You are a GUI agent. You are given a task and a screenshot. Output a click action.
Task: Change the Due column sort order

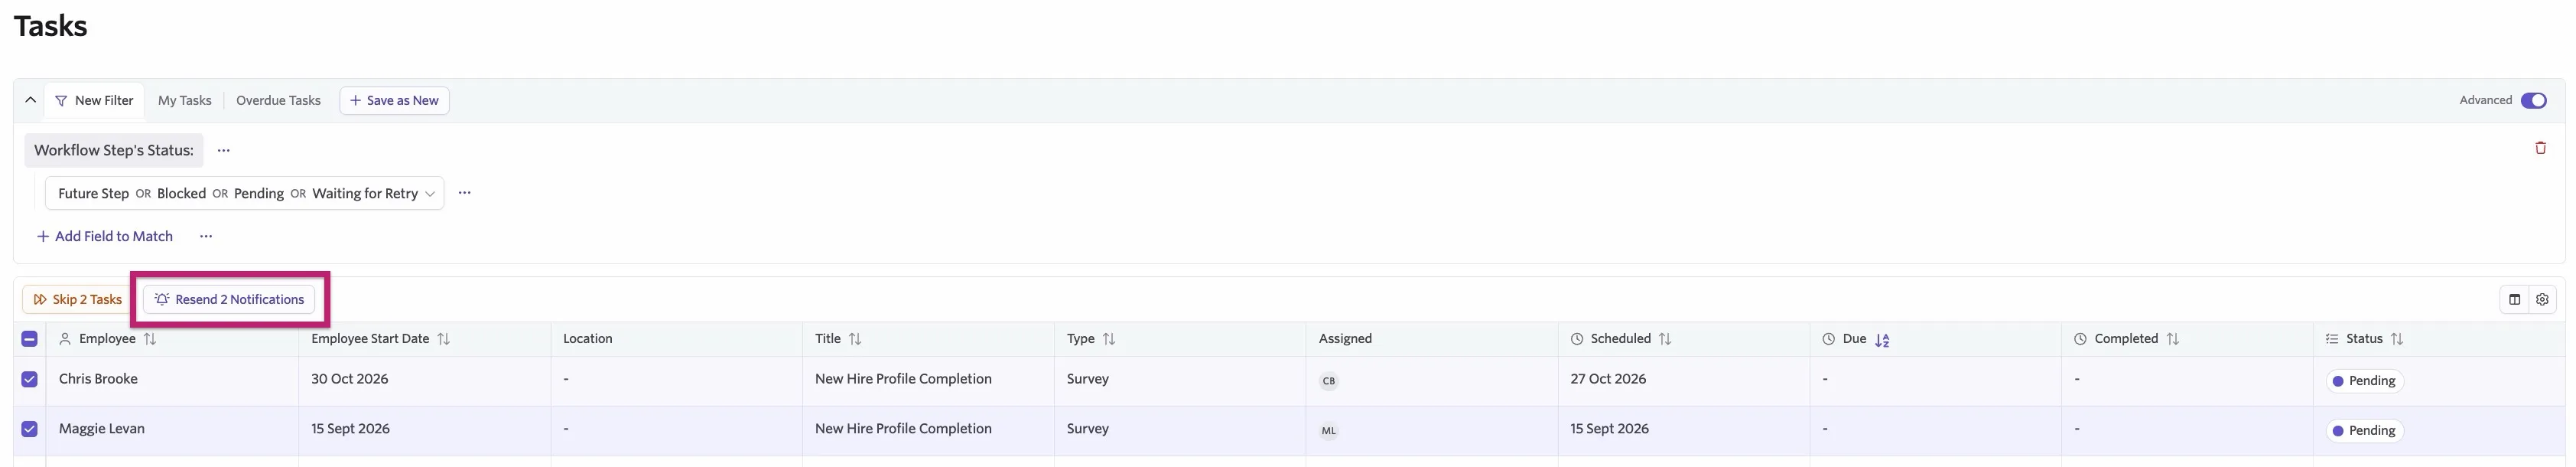point(1882,340)
